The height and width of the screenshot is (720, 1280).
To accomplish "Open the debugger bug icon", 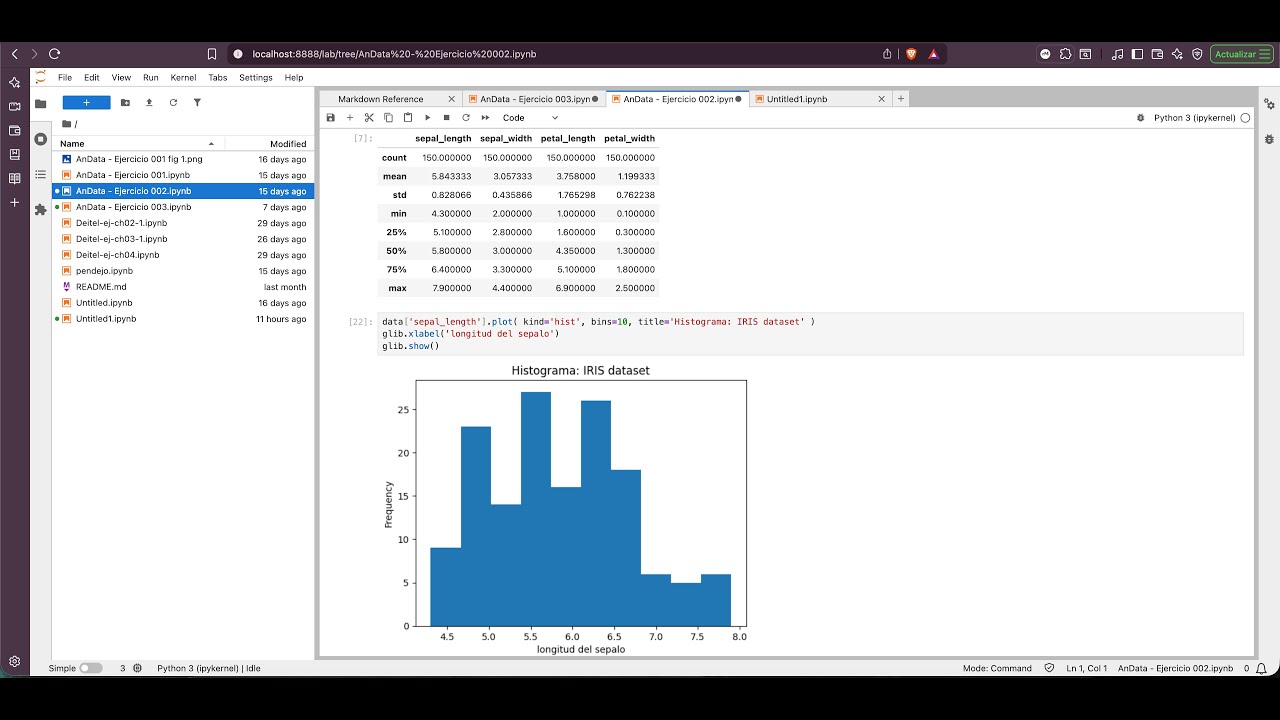I will (1141, 118).
